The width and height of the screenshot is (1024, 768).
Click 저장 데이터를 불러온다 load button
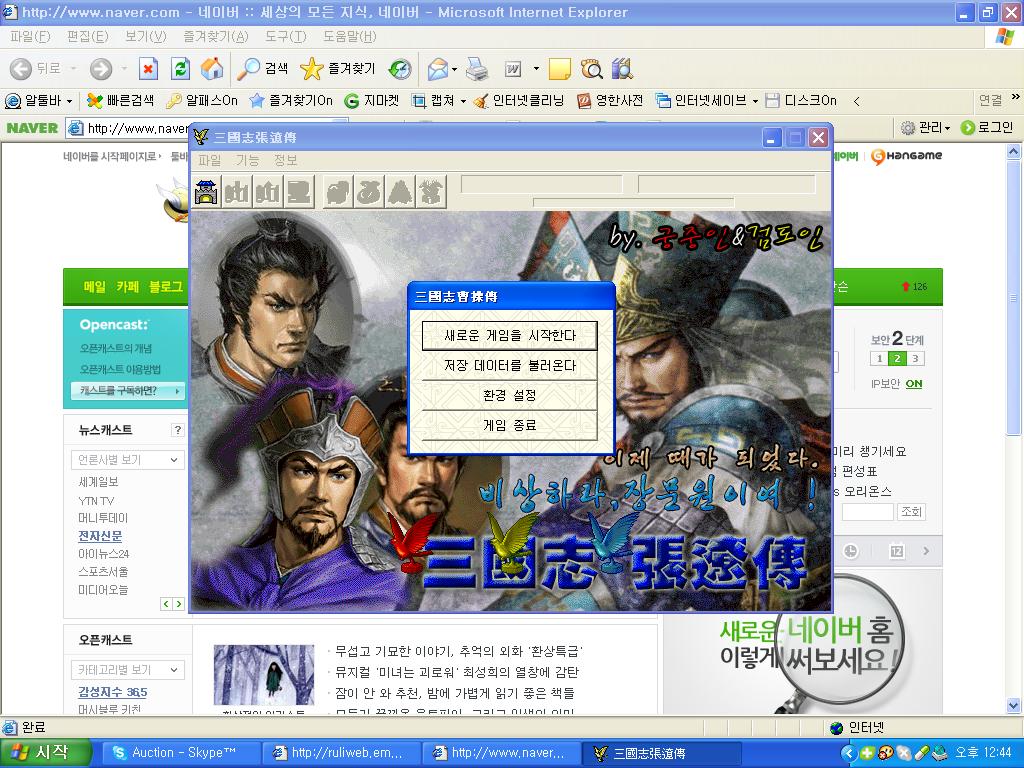(x=510, y=366)
